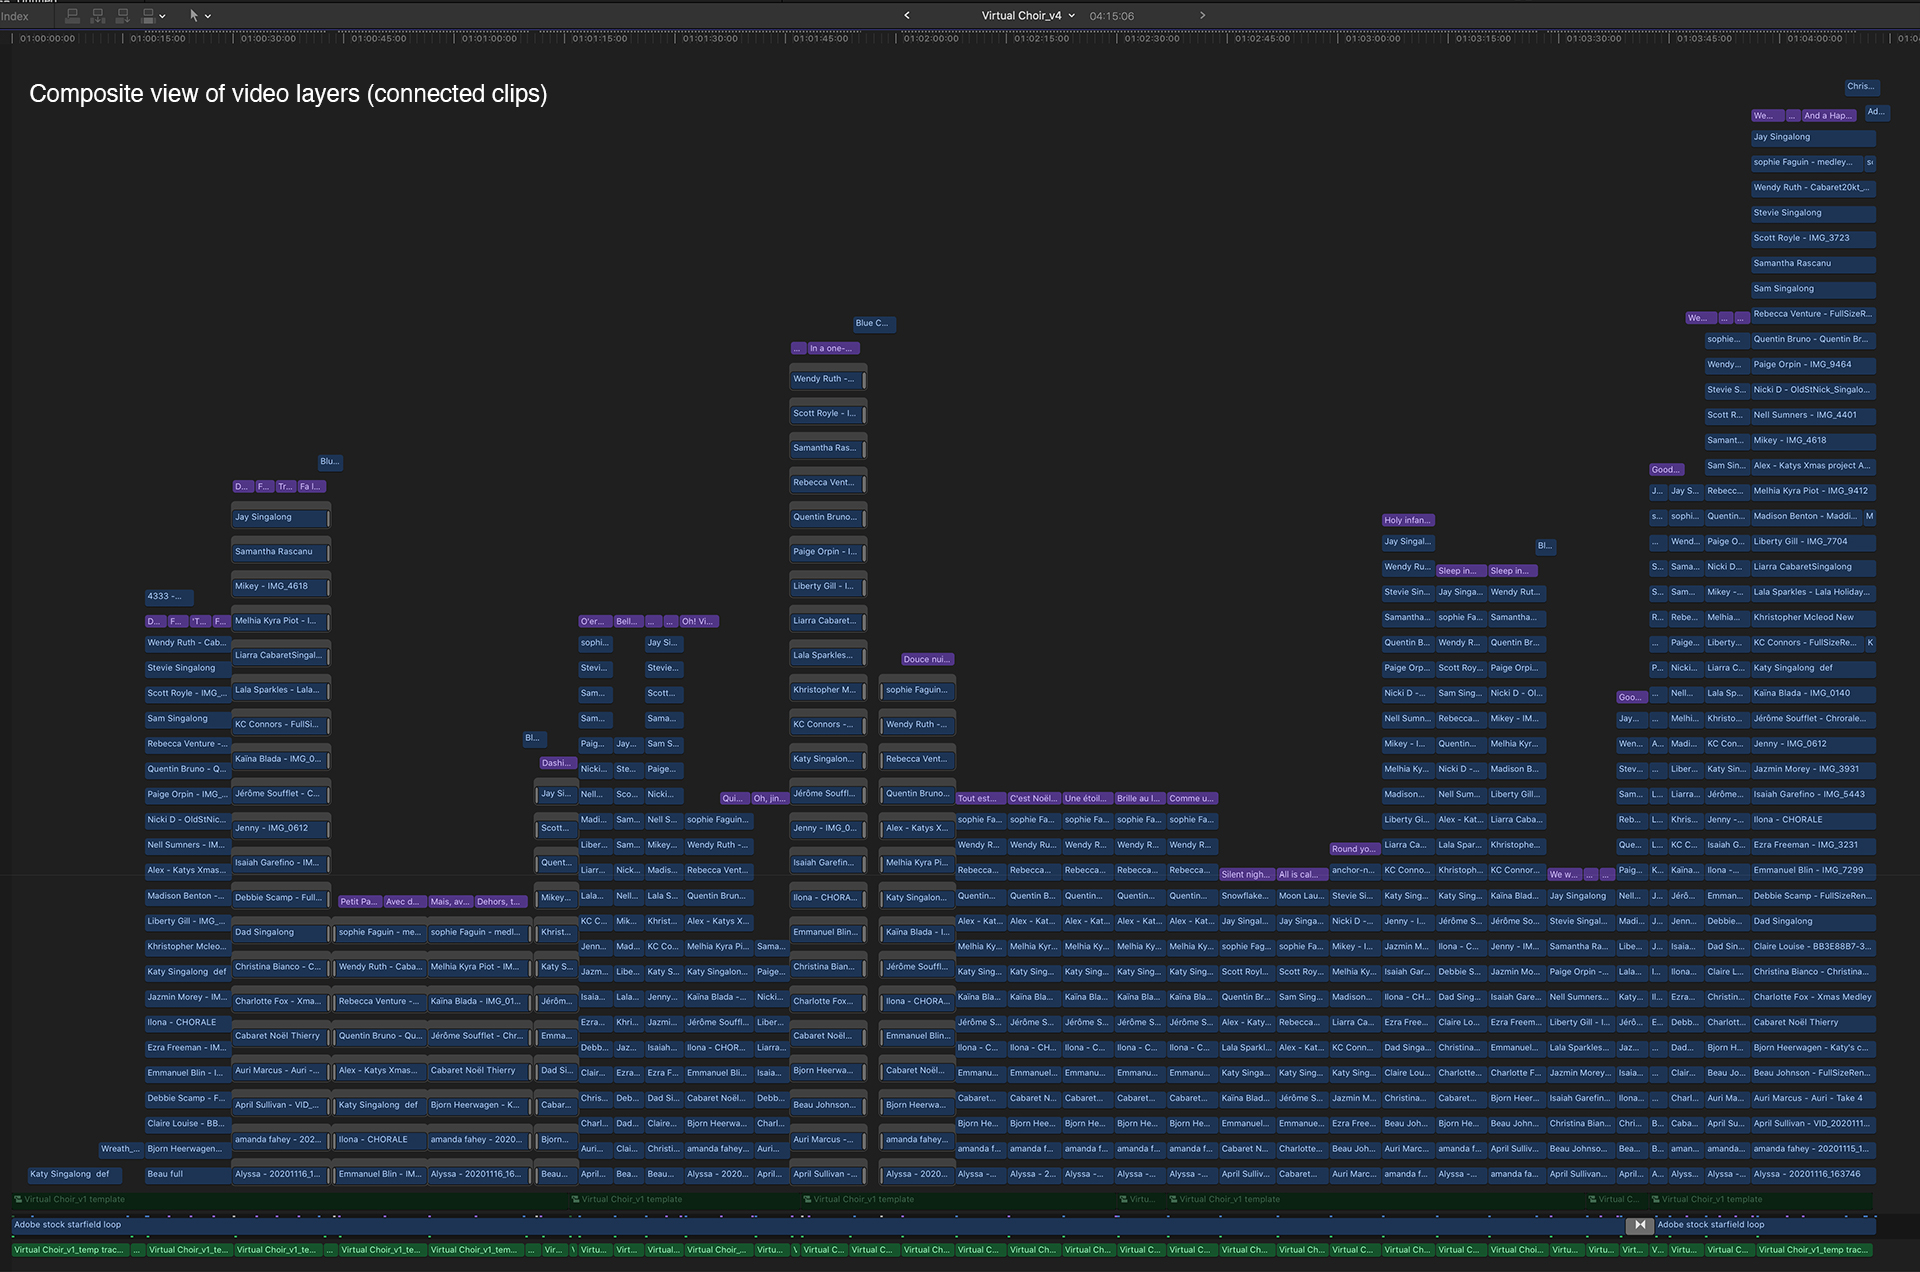Select the Beau full clip
This screenshot has height=1272, width=1920.
click(187, 1174)
